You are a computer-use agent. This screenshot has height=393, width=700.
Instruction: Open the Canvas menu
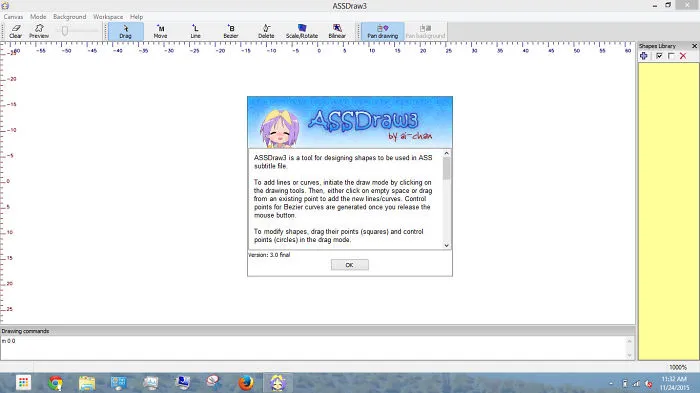click(x=13, y=17)
